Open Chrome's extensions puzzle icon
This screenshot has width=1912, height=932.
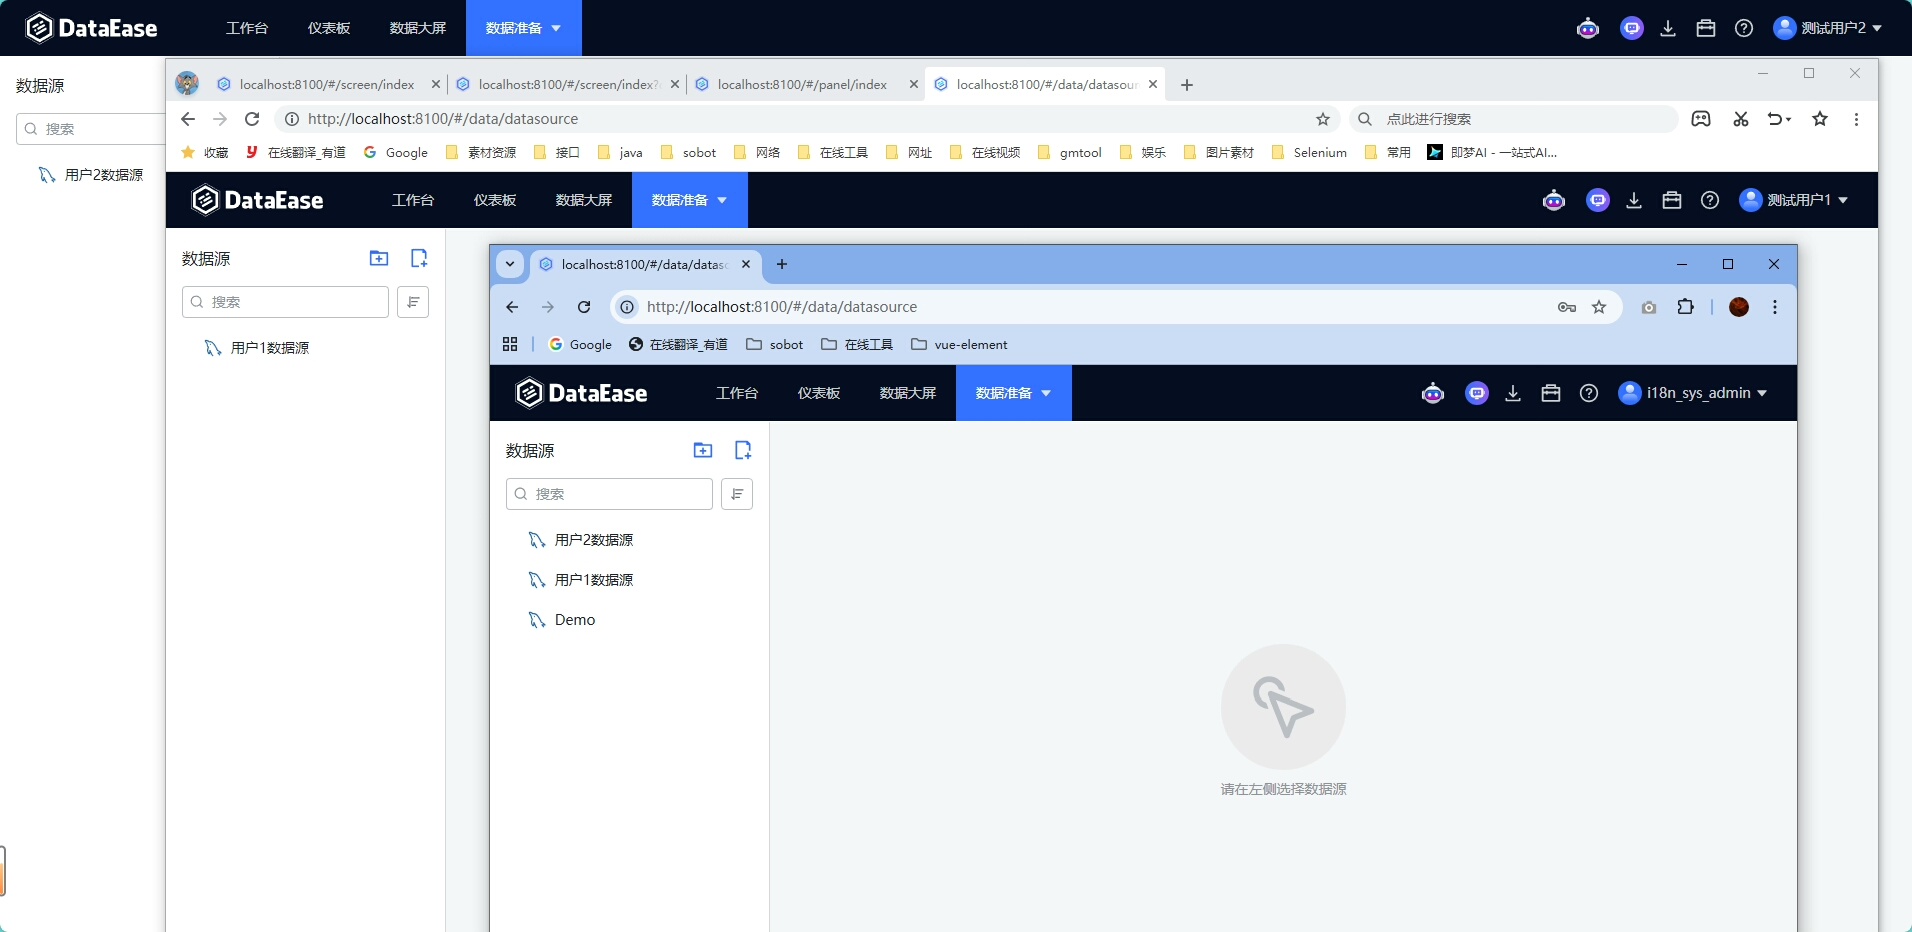(1686, 307)
